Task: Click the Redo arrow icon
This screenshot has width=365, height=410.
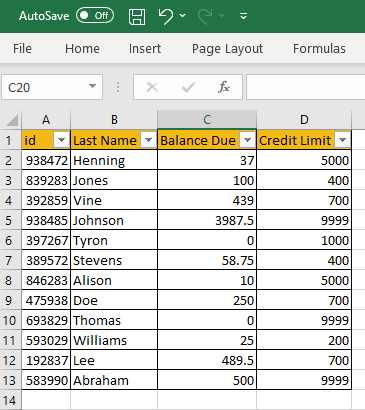Action: click(x=205, y=16)
